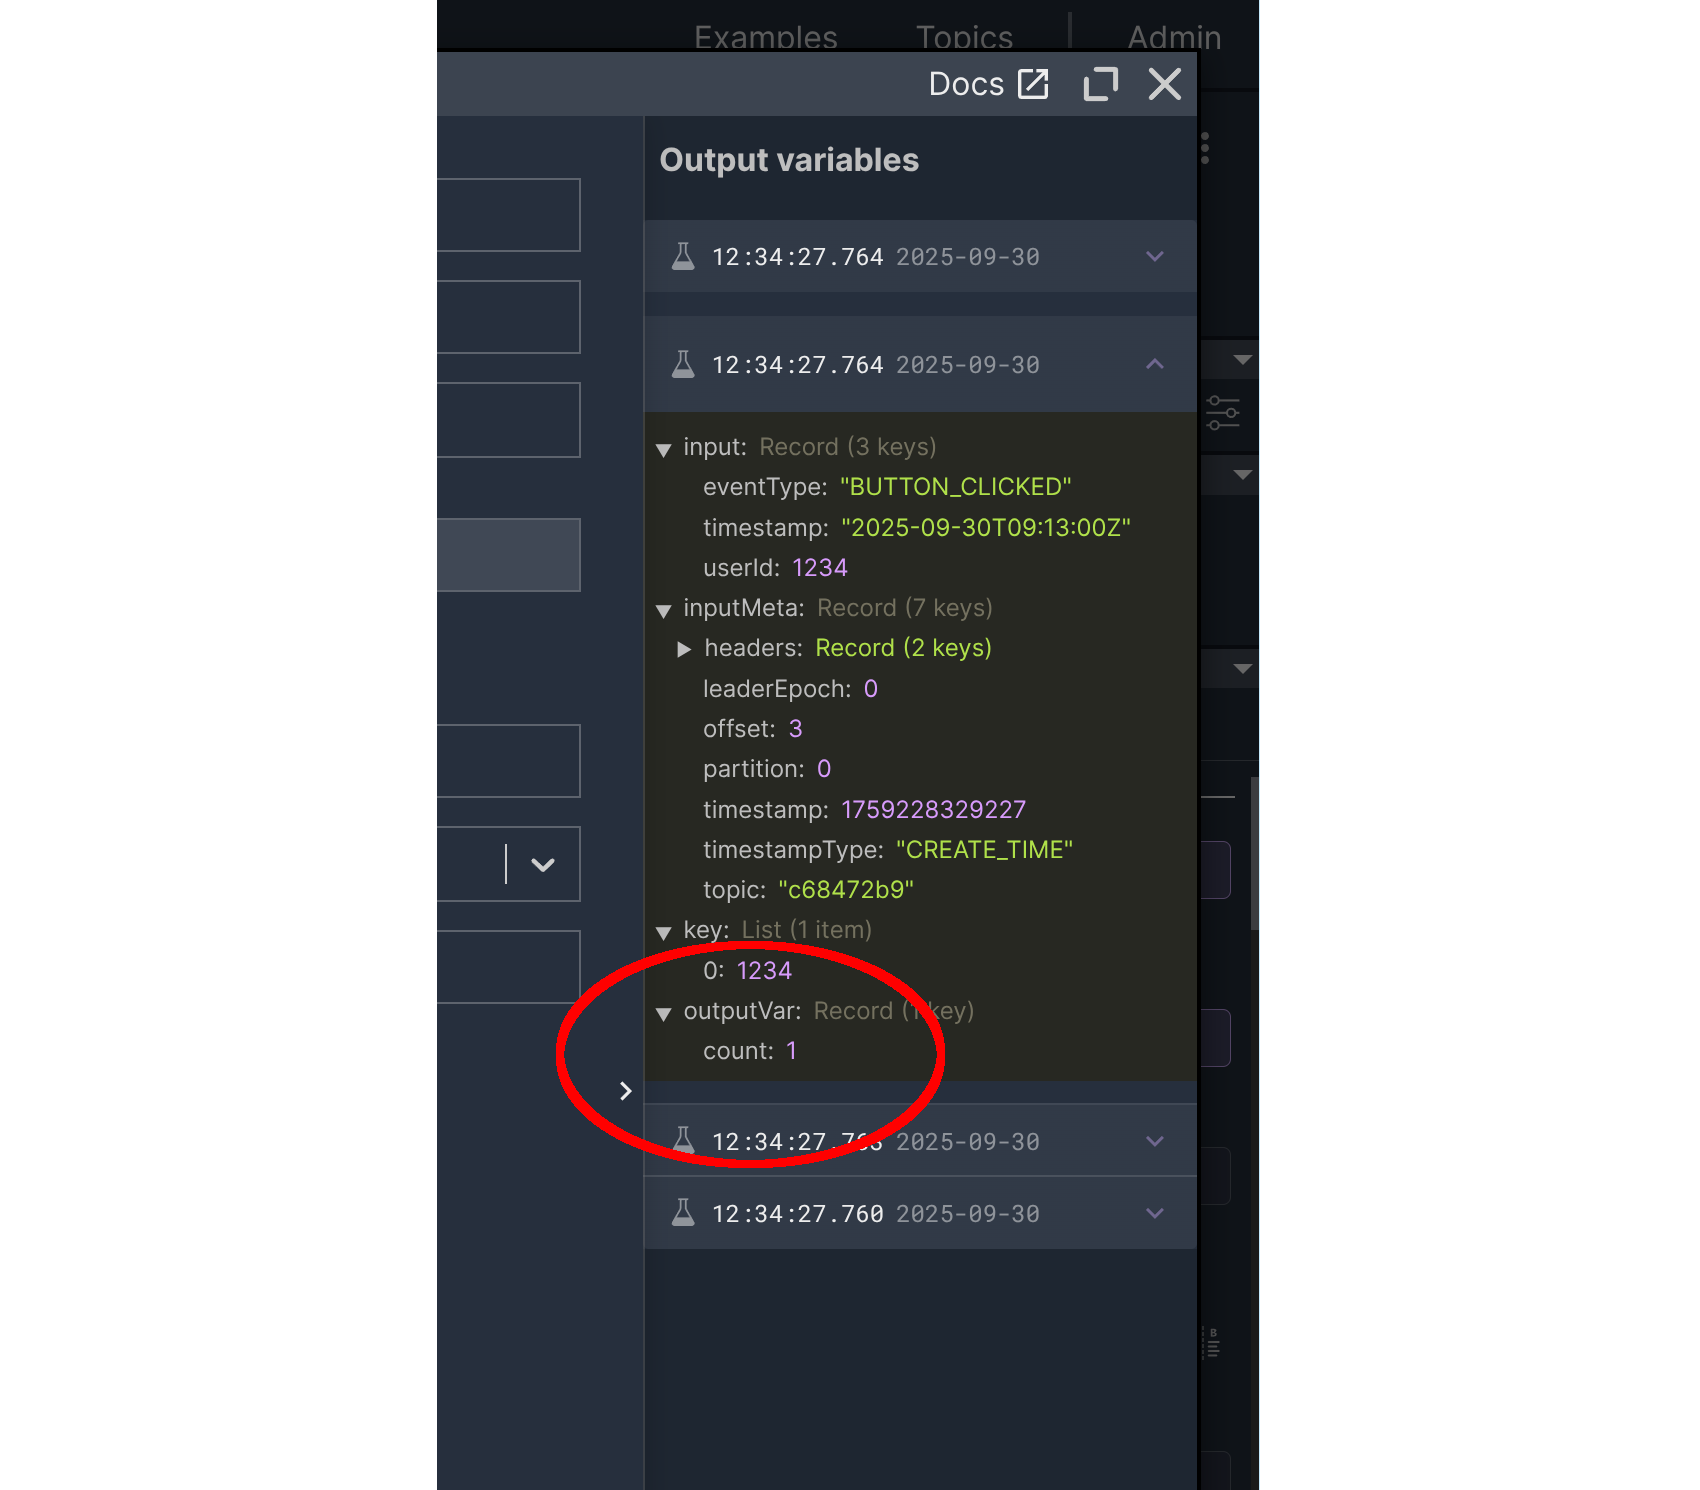Collapse the key list node

(663, 932)
